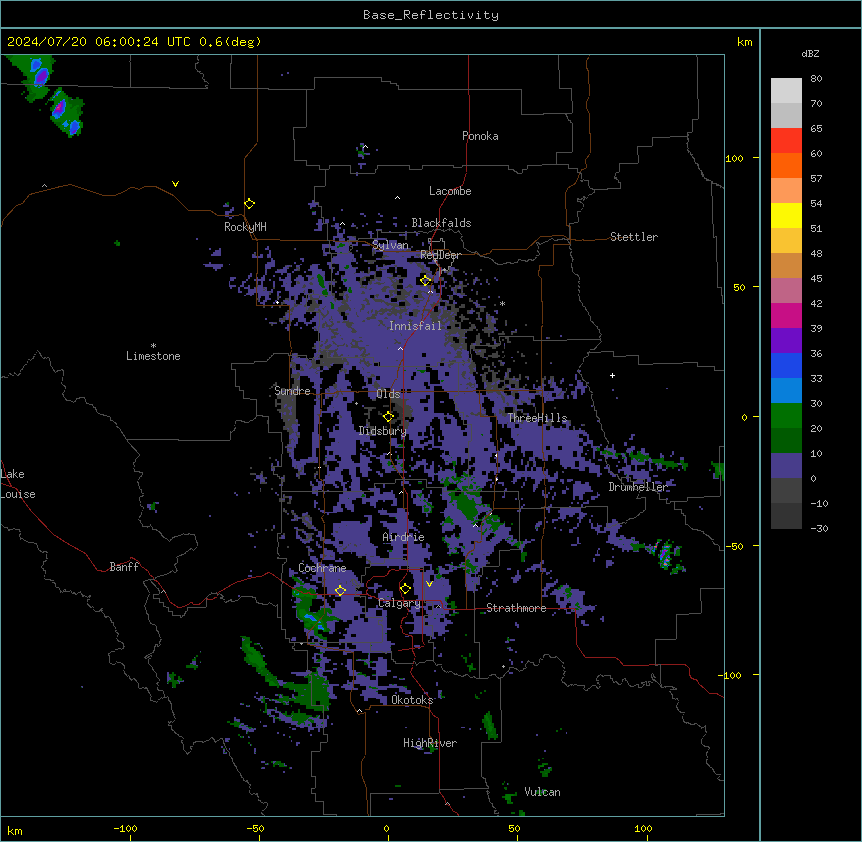Click the -100 tick on right axis
Screen dimensions: 862x842
(731, 675)
